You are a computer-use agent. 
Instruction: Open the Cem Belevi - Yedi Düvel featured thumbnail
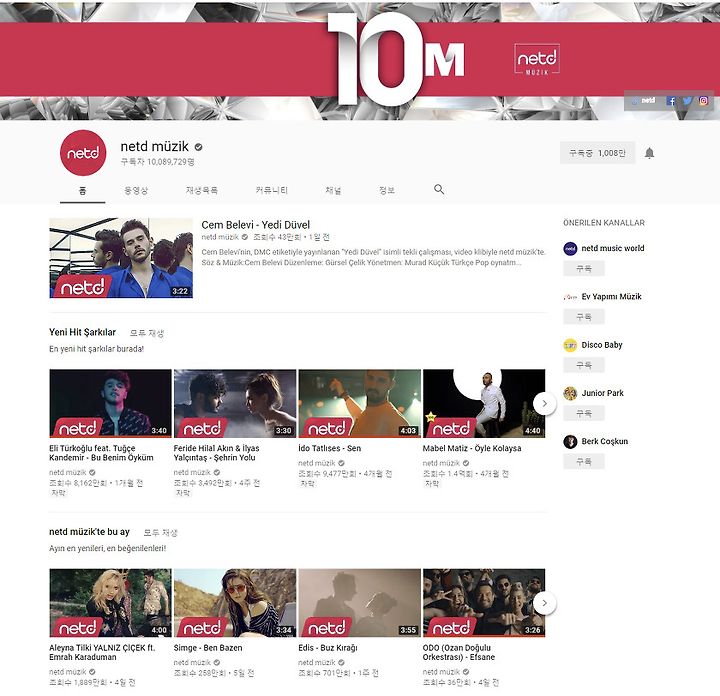coord(121,258)
